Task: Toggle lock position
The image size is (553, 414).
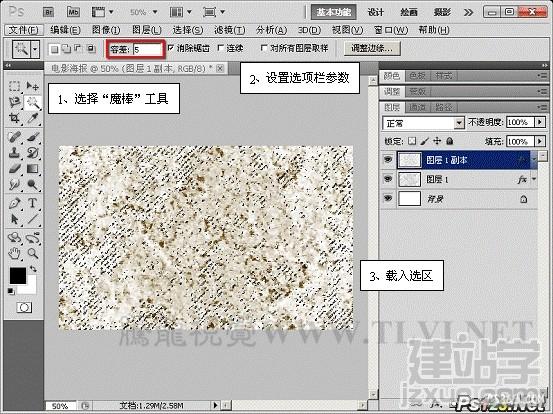Action: pos(437,141)
